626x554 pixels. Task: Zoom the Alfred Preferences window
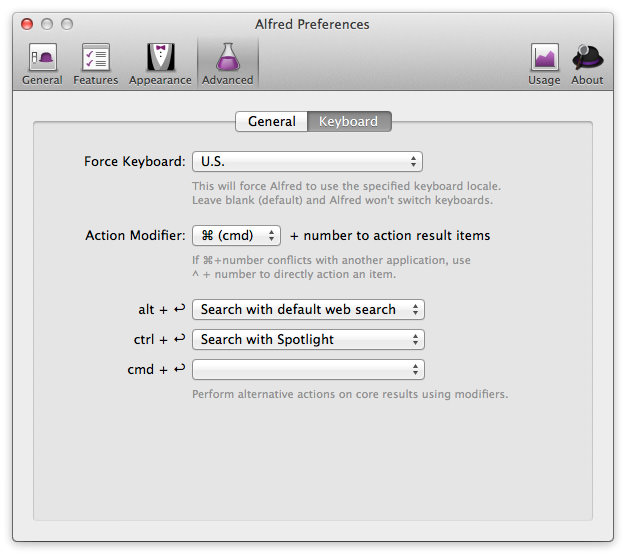[67, 24]
